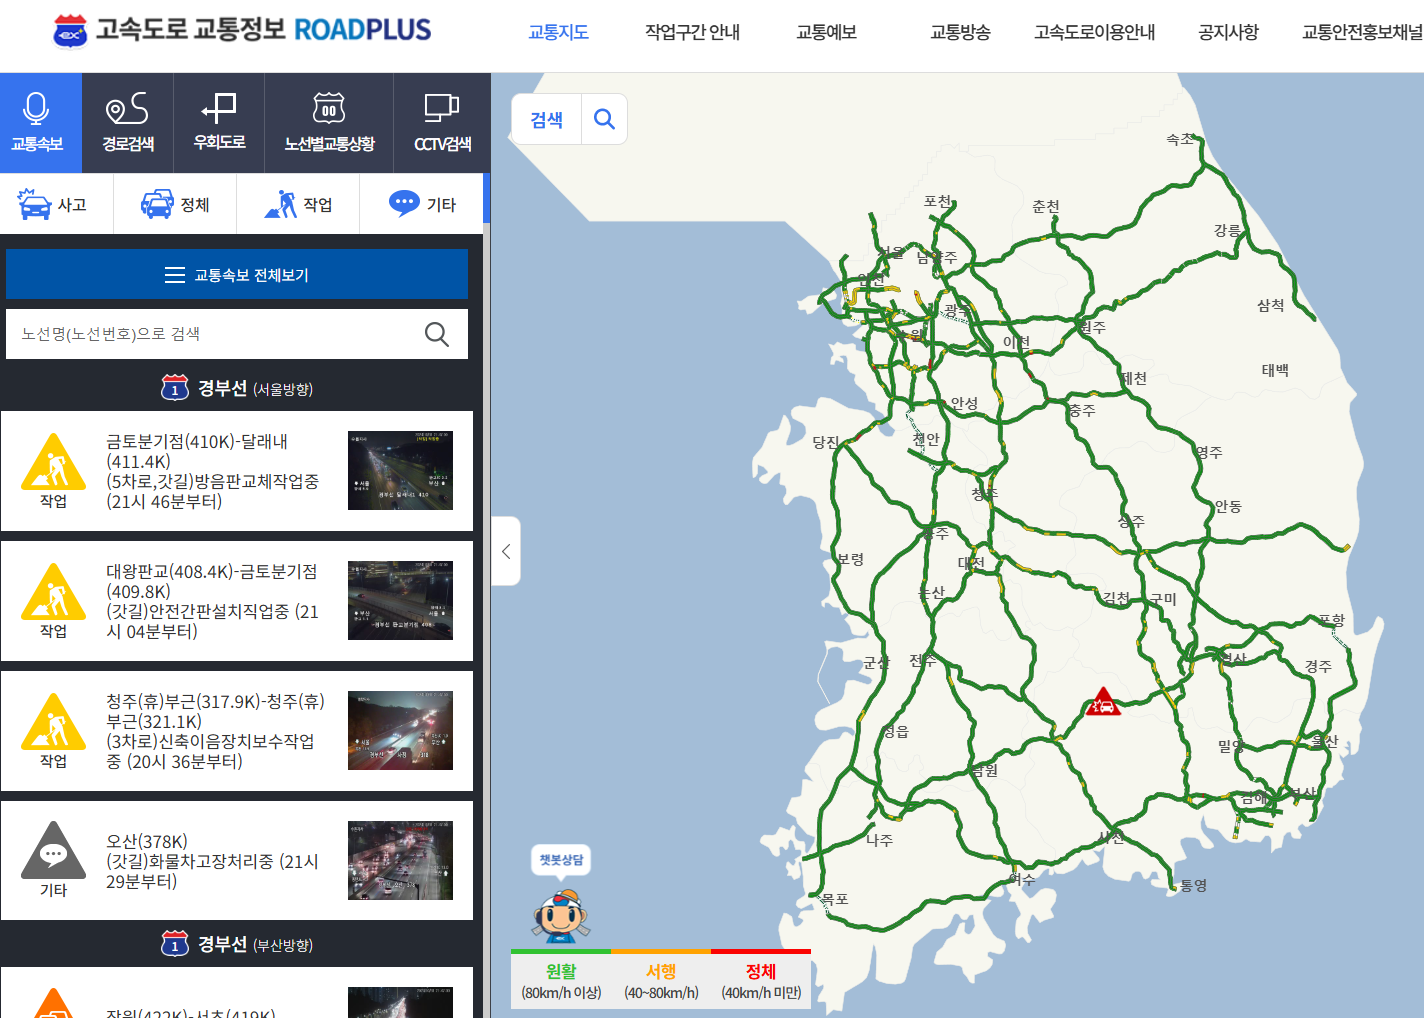Open the CCTV검색 tab

442,123
